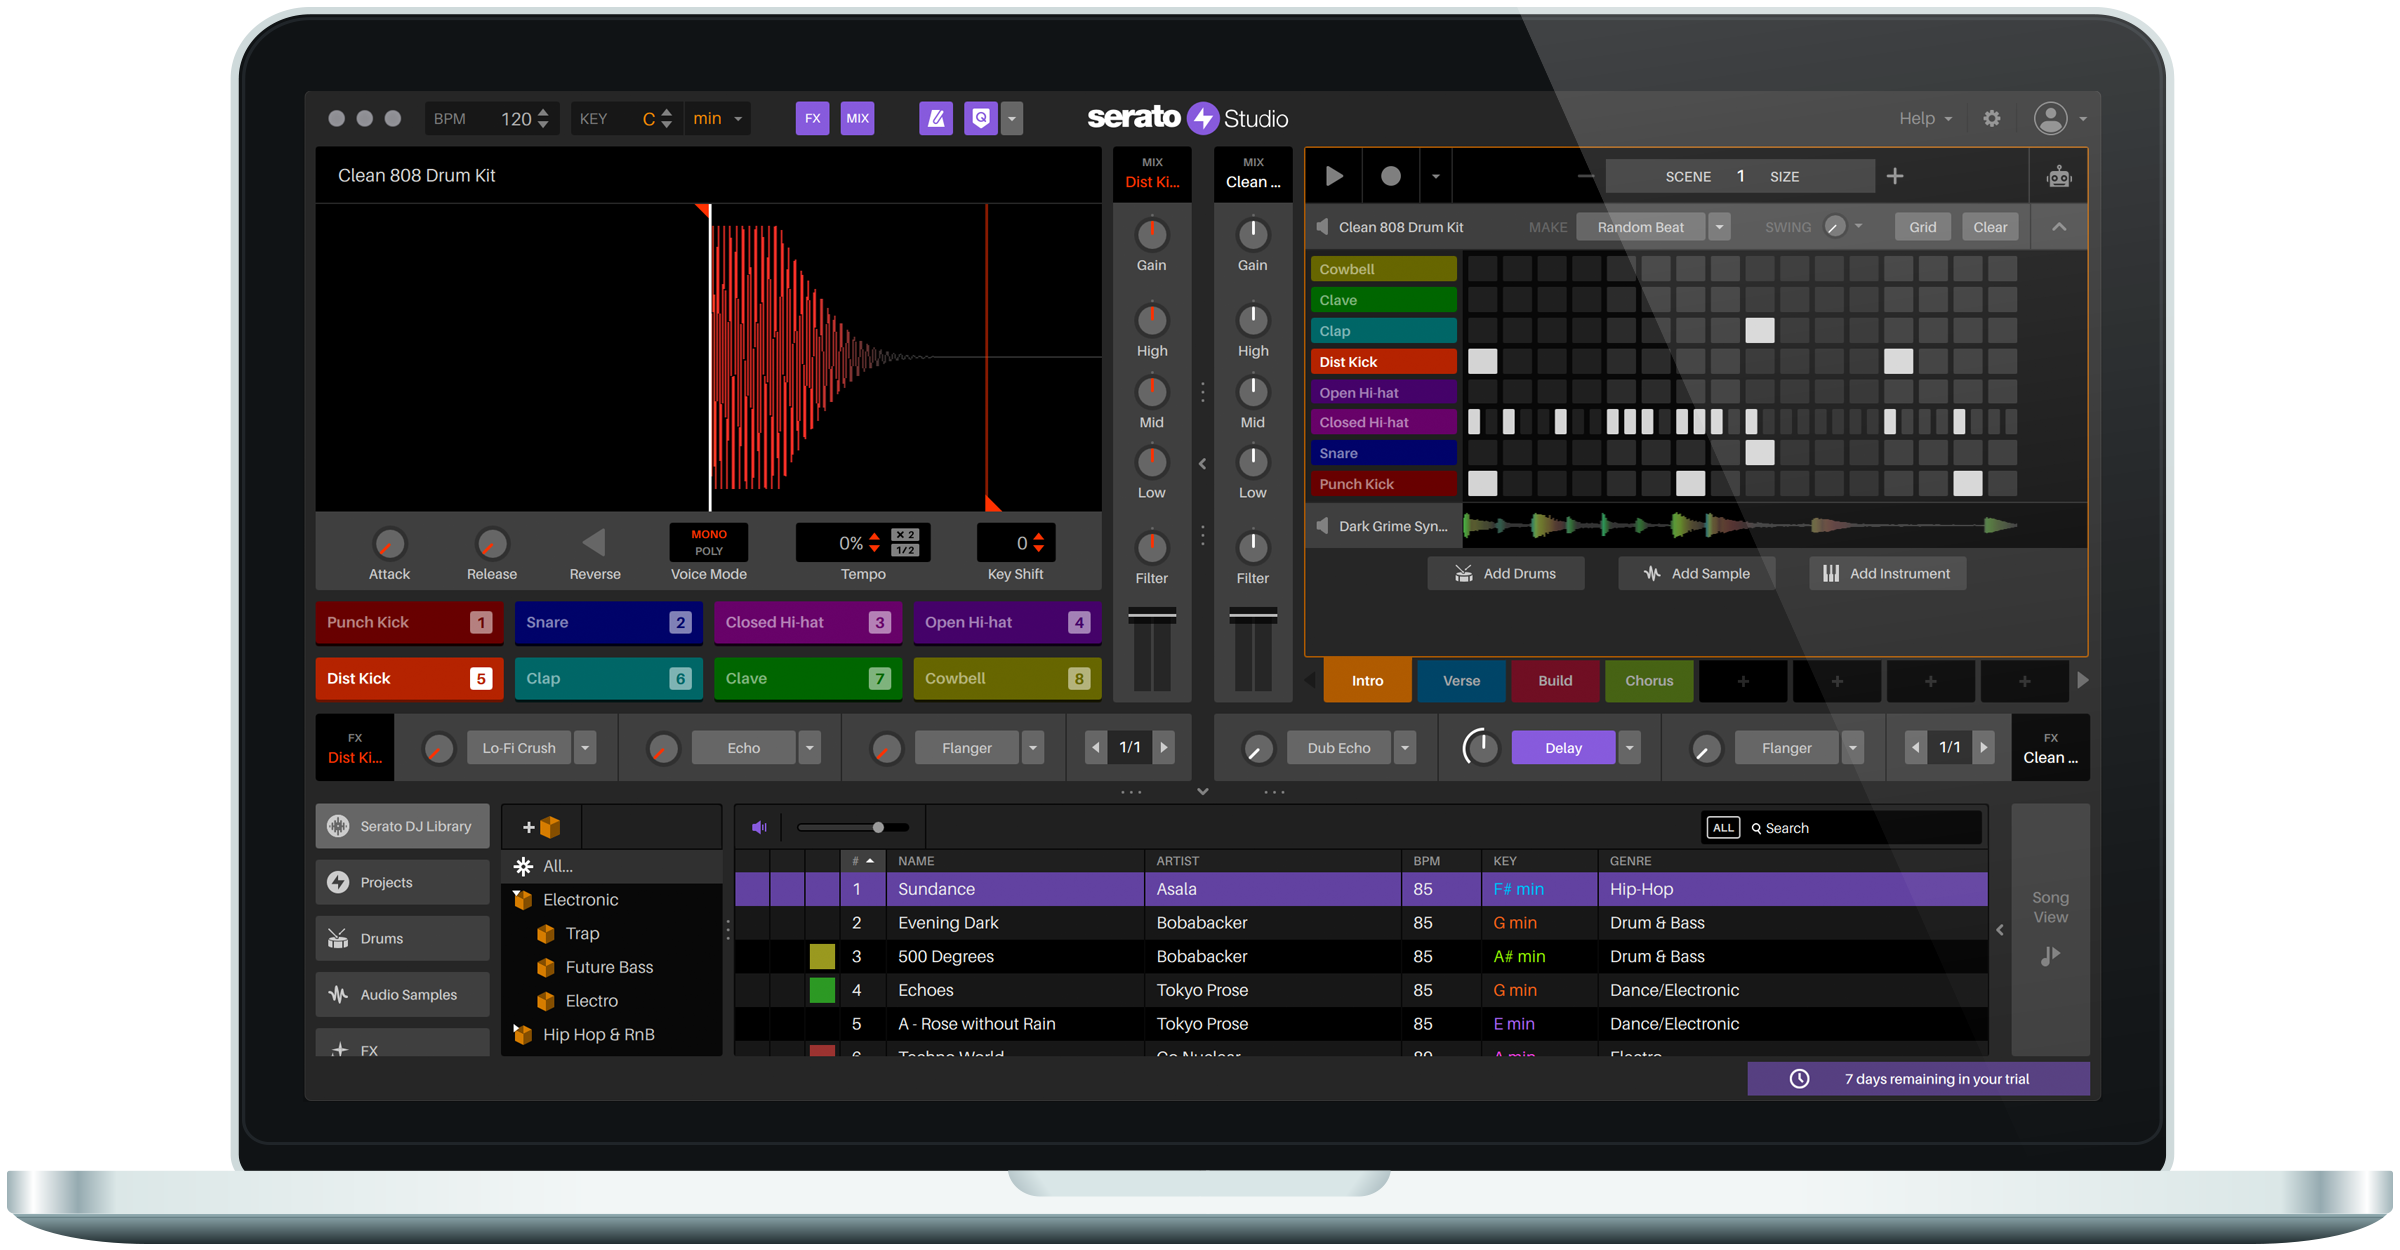This screenshot has height=1250, width=2400.
Task: Toggle the FX view button
Action: [x=812, y=118]
